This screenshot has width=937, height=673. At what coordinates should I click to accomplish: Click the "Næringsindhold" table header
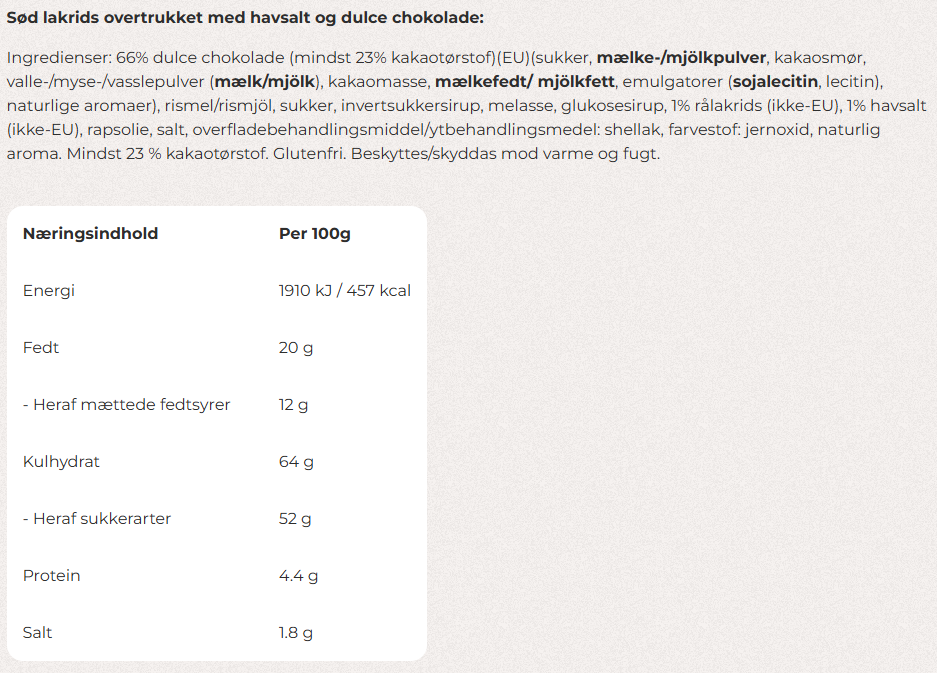click(x=90, y=234)
